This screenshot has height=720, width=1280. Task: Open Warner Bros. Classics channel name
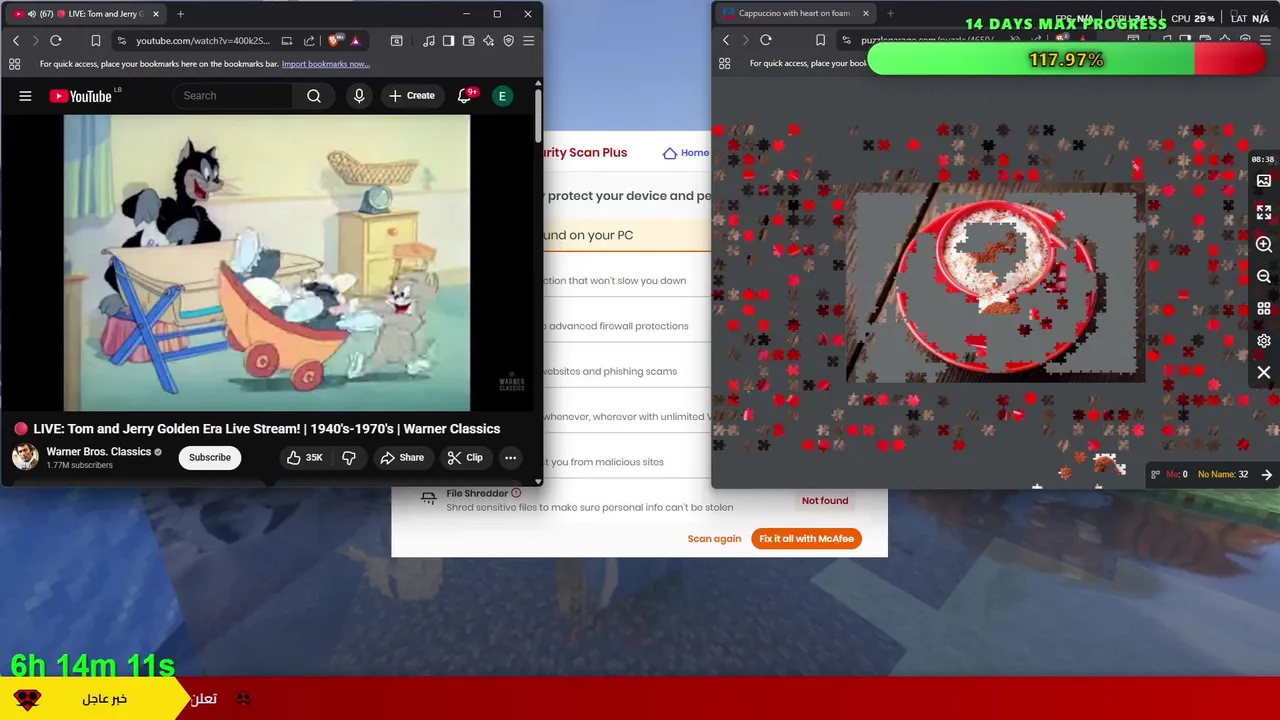[x=99, y=452]
